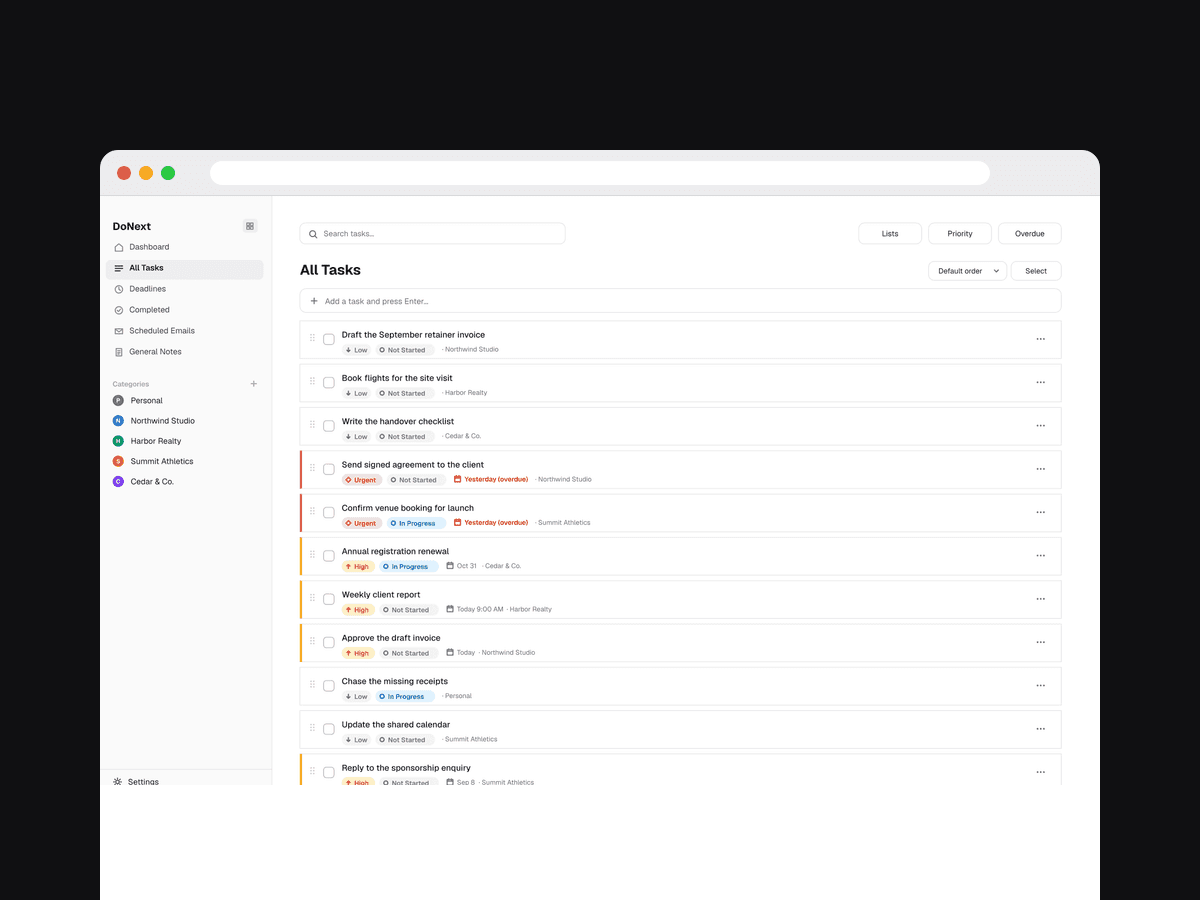Image resolution: width=1200 pixels, height=900 pixels.
Task: Click the plus icon in the add task field
Action: pyautogui.click(x=314, y=301)
